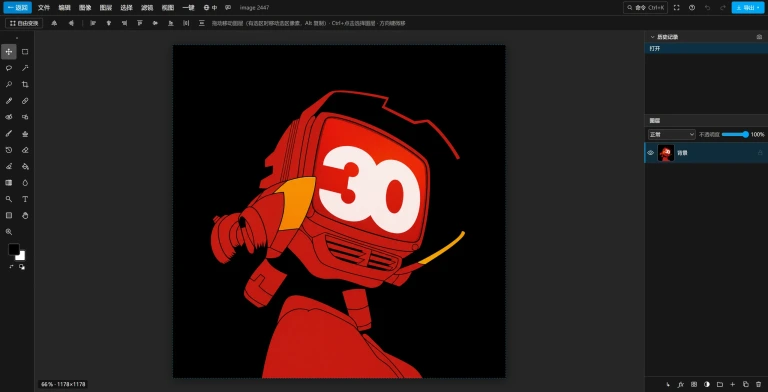This screenshot has width=768, height=392.
Task: Open the 一键 menu
Action: tap(189, 7)
